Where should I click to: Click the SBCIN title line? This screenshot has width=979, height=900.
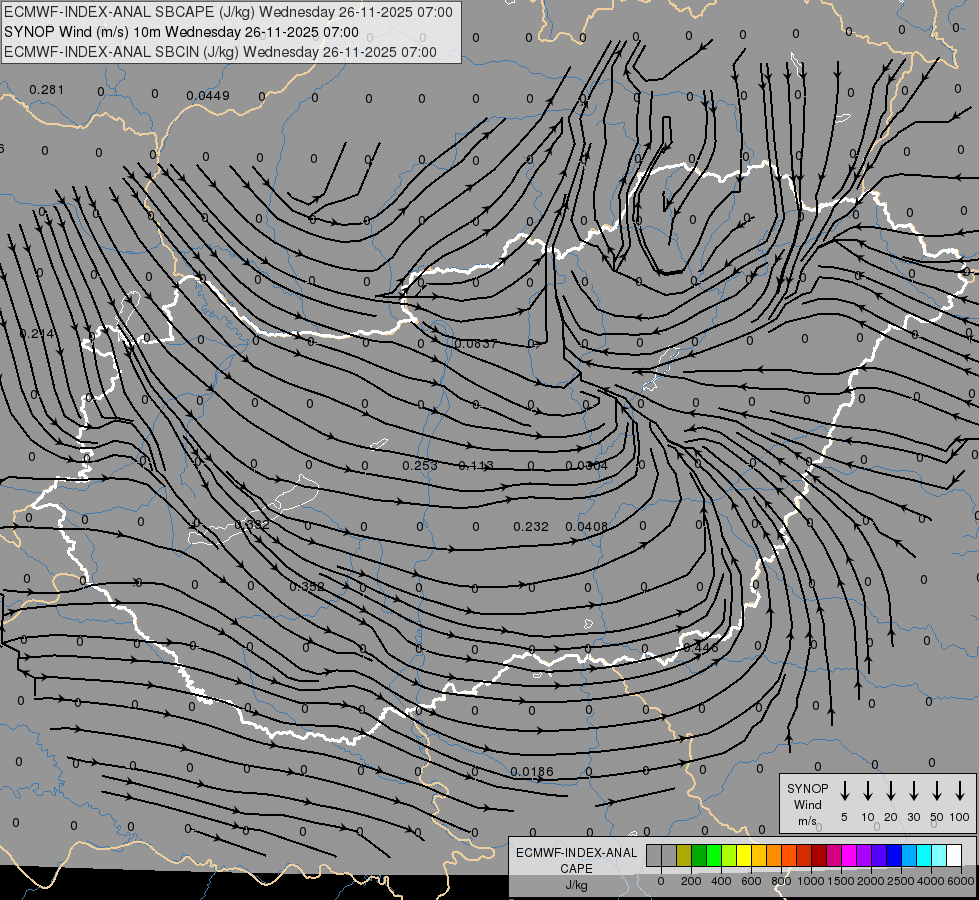[220, 52]
